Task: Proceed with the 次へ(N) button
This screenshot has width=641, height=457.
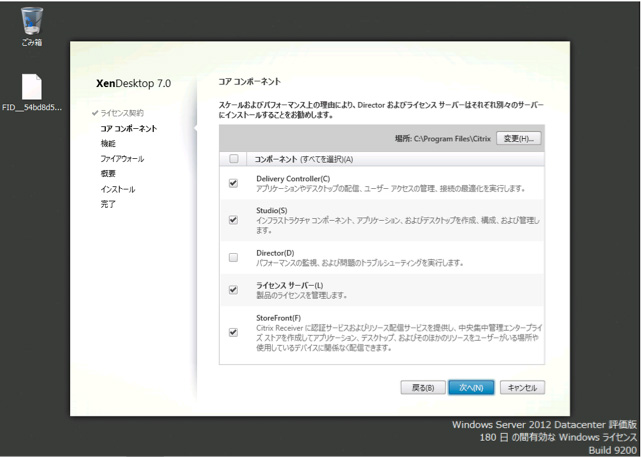Action: pos(471,388)
